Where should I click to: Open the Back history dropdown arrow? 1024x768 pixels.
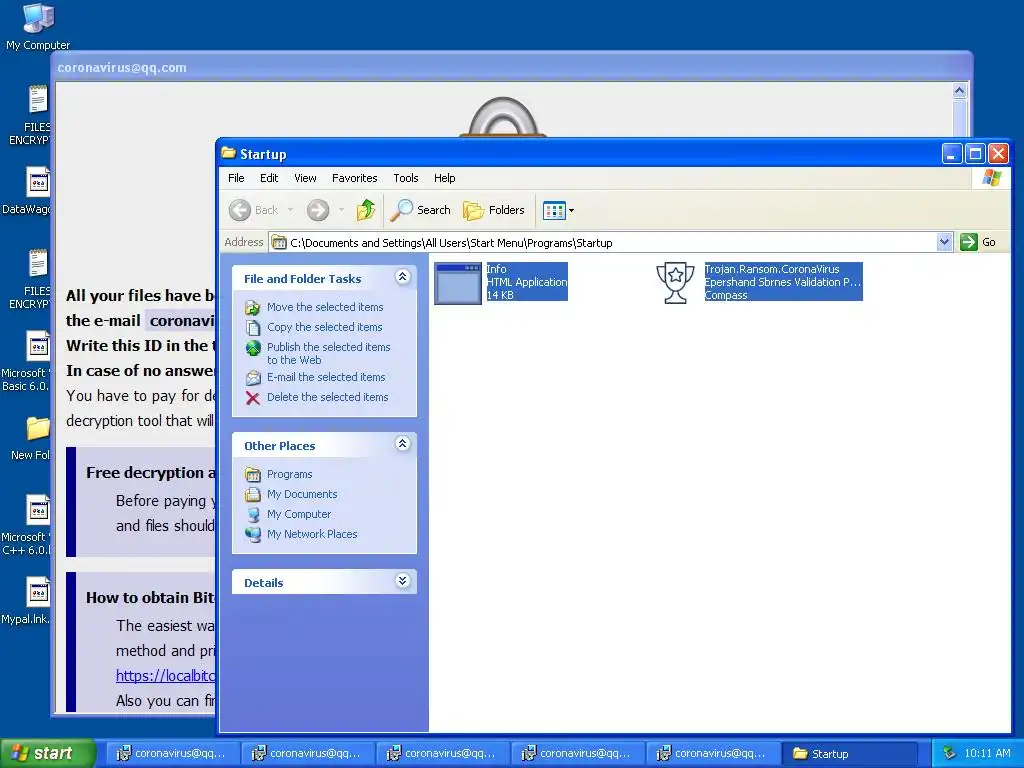click(x=290, y=210)
